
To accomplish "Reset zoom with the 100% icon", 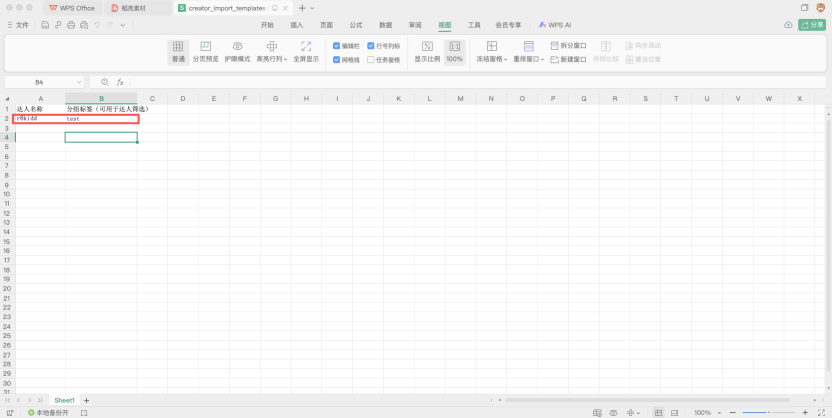I will click(455, 52).
